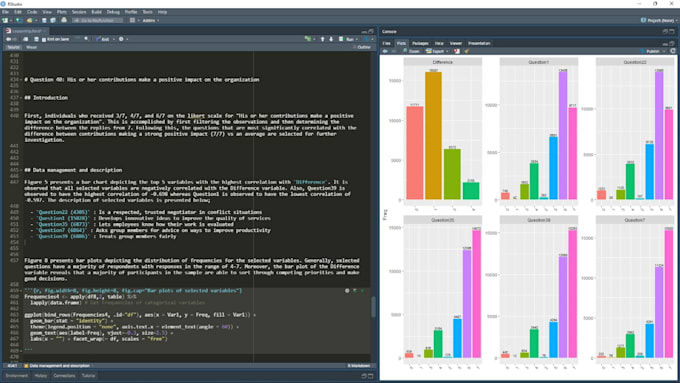This screenshot has height=383, width=680.
Task: Clear all plots with the broom icon
Action: pyautogui.click(x=467, y=51)
